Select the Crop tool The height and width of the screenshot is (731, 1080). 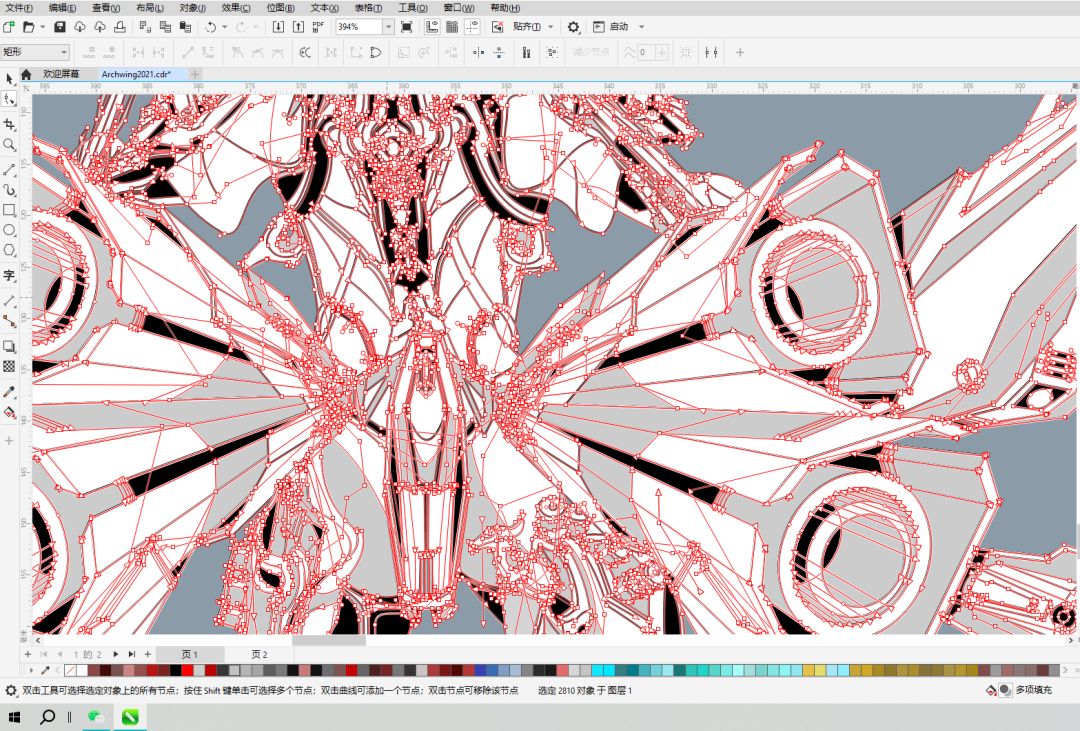click(9, 124)
